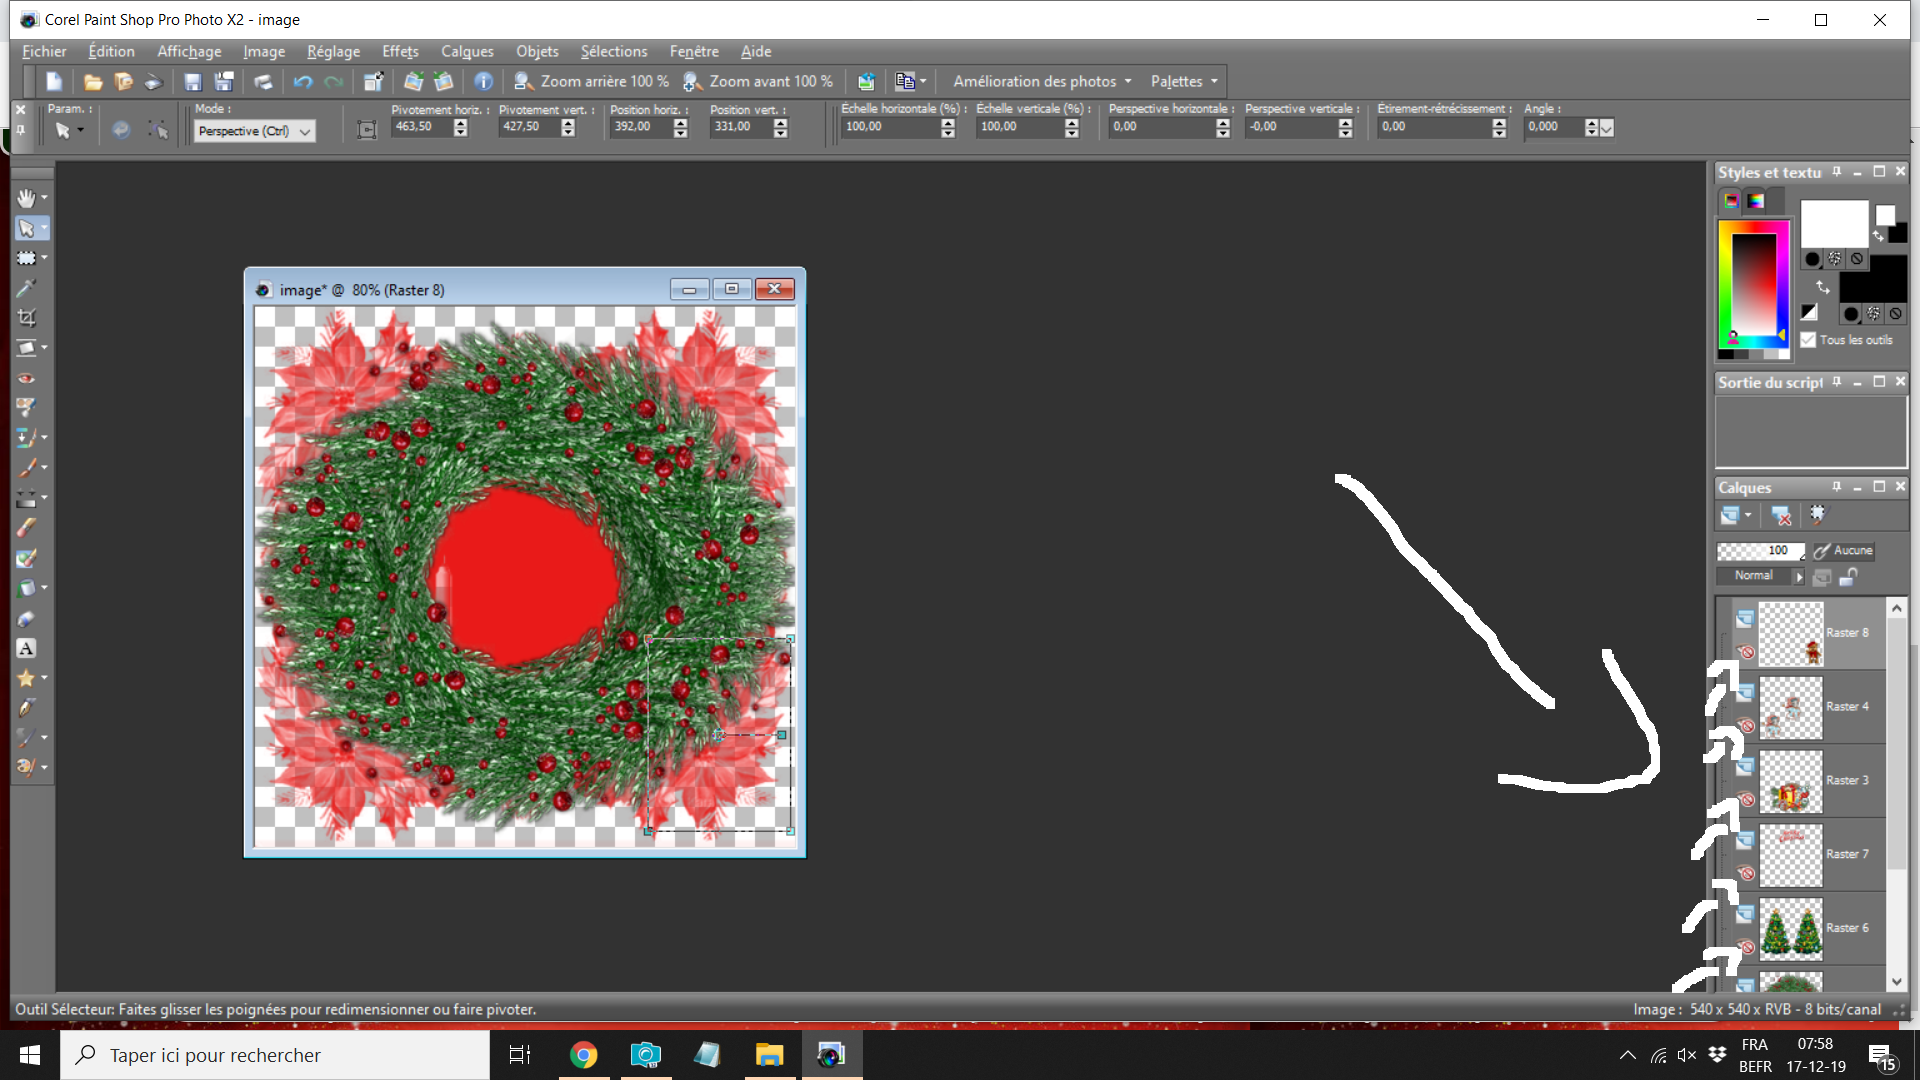
Task: Click Amélioration des photos button
Action: coord(1042,82)
